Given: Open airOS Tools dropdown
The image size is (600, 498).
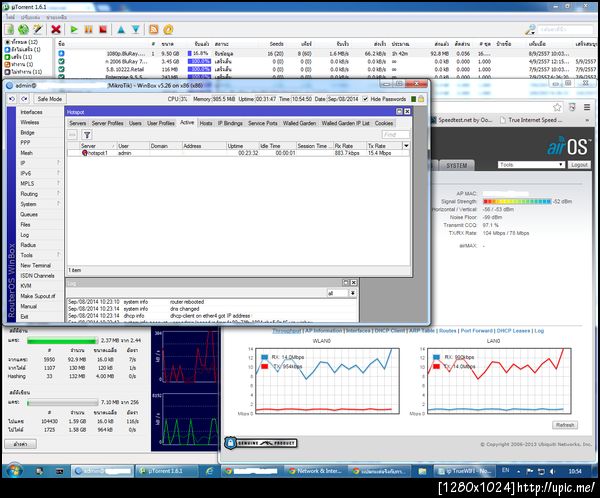Looking at the screenshot, I should pyautogui.click(x=531, y=165).
